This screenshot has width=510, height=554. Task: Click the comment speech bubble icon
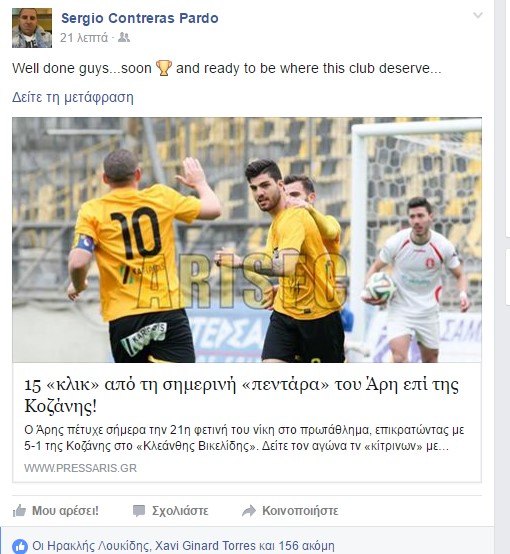139,511
